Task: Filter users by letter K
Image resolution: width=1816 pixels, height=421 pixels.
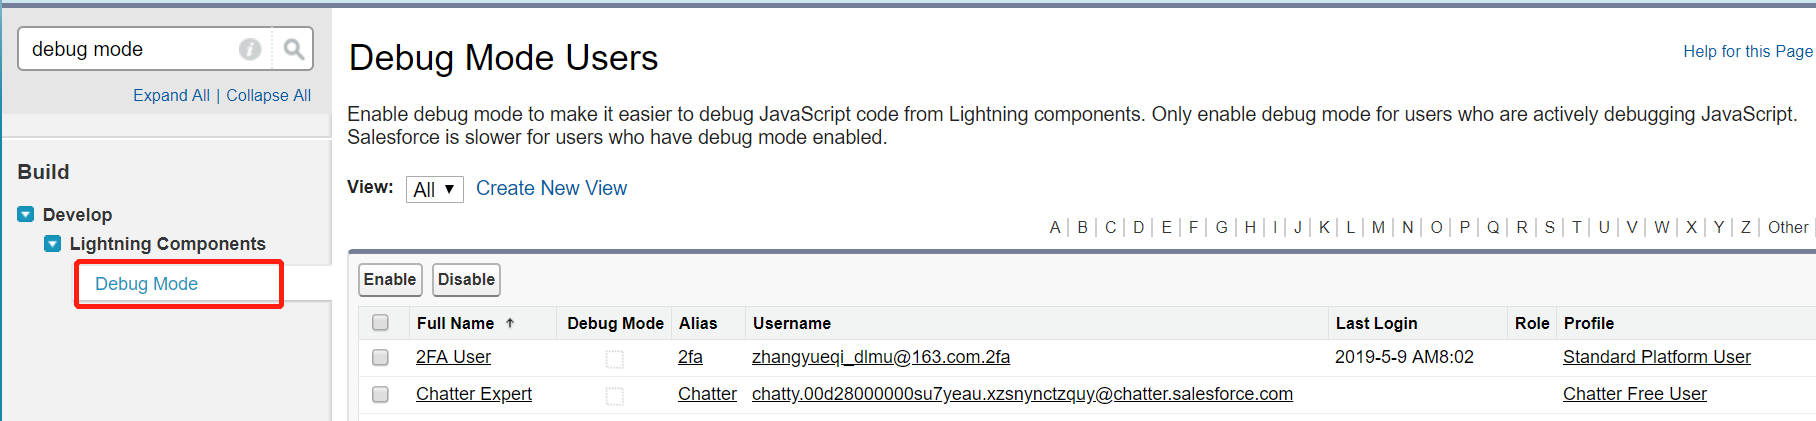Action: tap(1324, 227)
